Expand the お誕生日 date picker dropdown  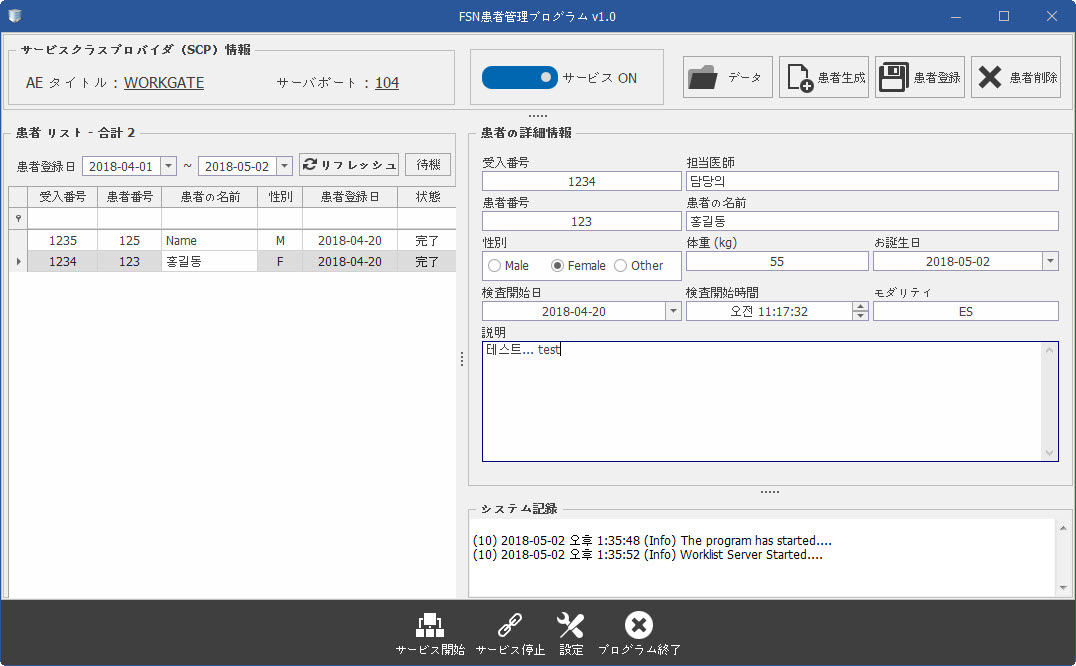(x=1050, y=261)
